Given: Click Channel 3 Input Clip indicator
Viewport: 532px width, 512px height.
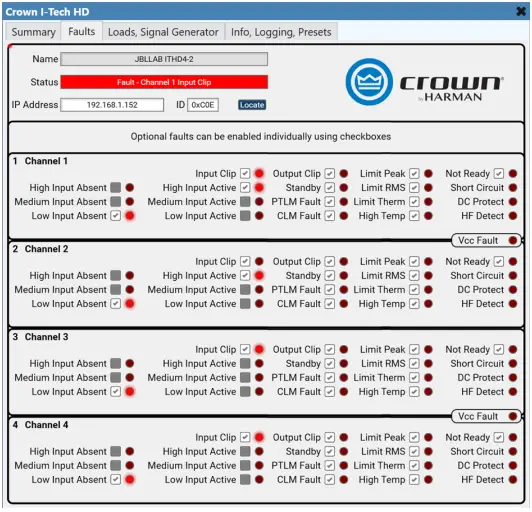Looking at the screenshot, I should coord(259,349).
